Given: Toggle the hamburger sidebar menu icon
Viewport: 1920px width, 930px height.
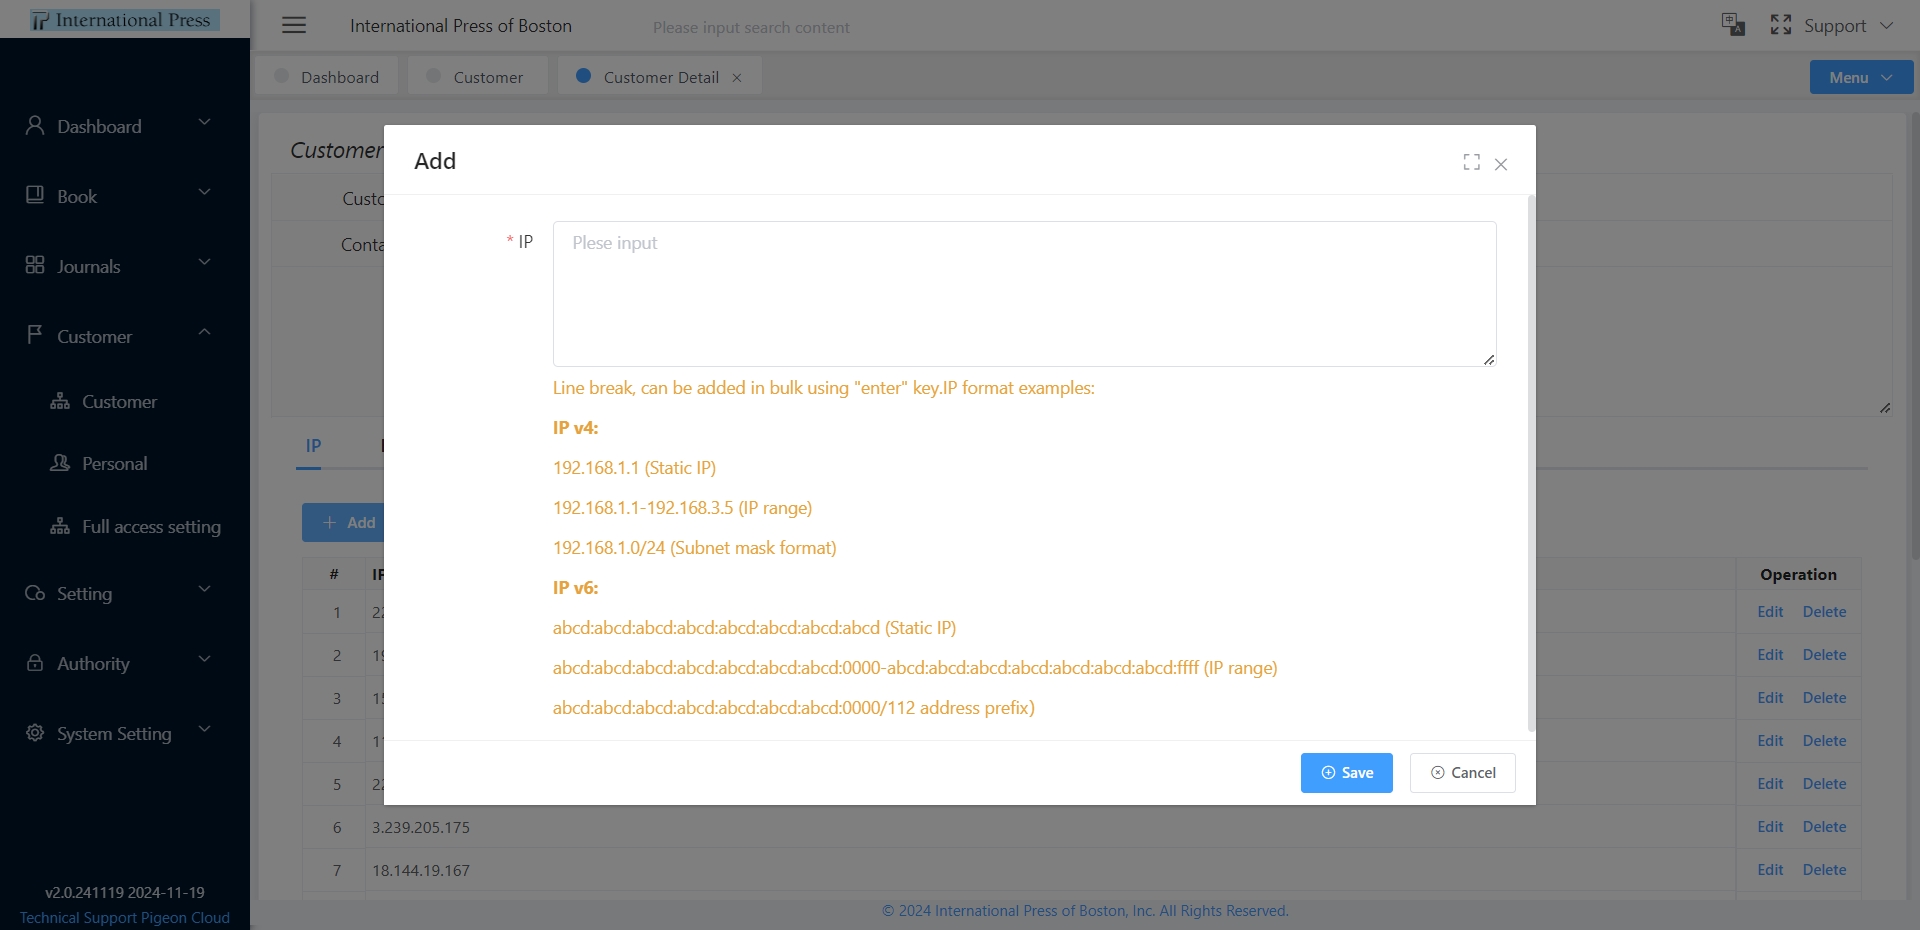Looking at the screenshot, I should pyautogui.click(x=294, y=26).
